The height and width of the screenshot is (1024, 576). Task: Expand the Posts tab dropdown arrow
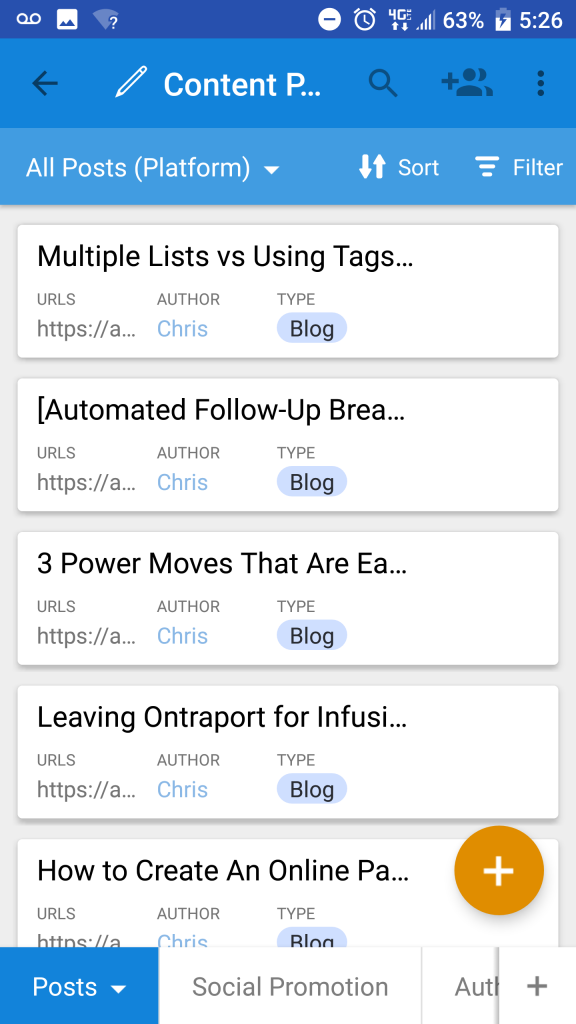(118, 989)
